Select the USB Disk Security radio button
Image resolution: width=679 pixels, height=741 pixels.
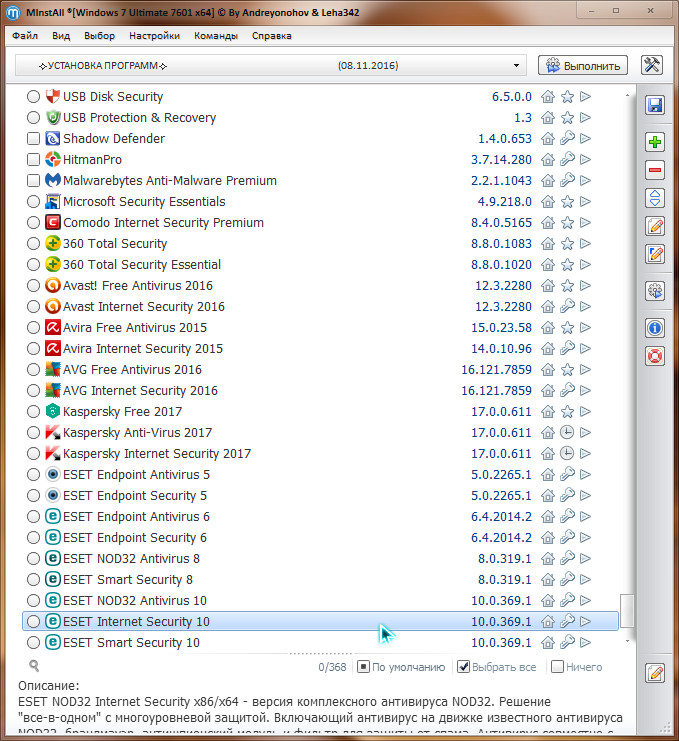point(33,96)
